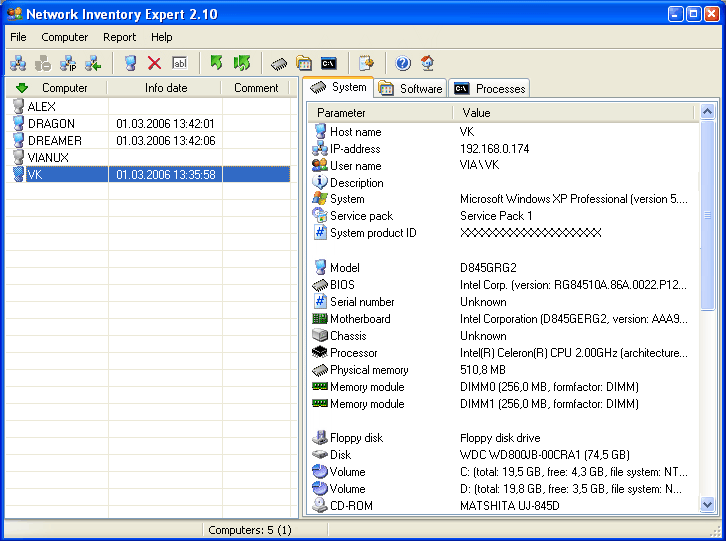Click the vertical scrollbar thumb in System panel
This screenshot has width=726, height=541.
point(707,215)
